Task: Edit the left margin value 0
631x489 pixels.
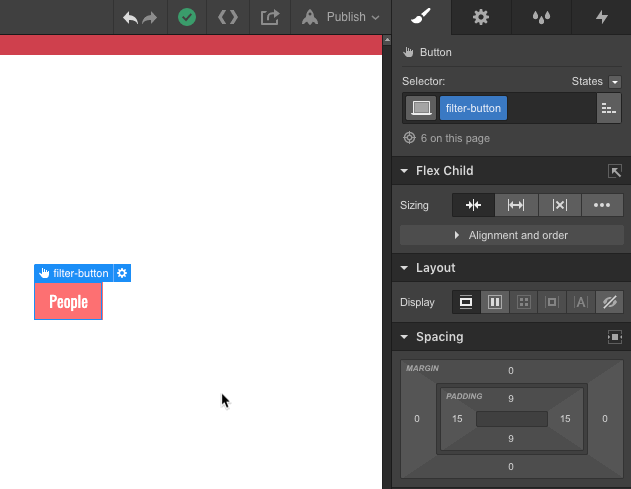Action: click(417, 419)
